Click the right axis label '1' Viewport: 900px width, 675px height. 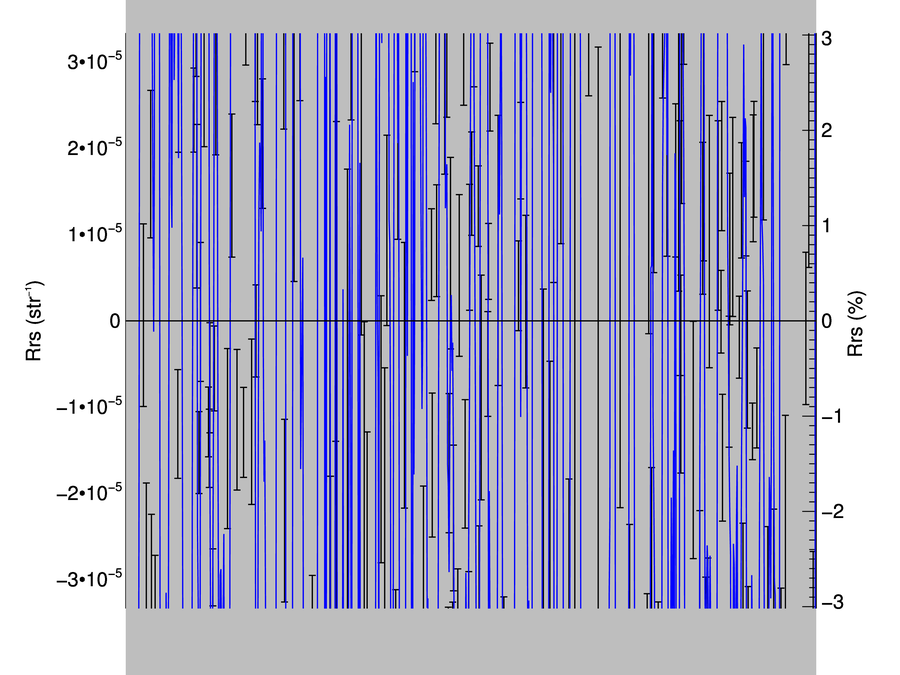click(827, 226)
